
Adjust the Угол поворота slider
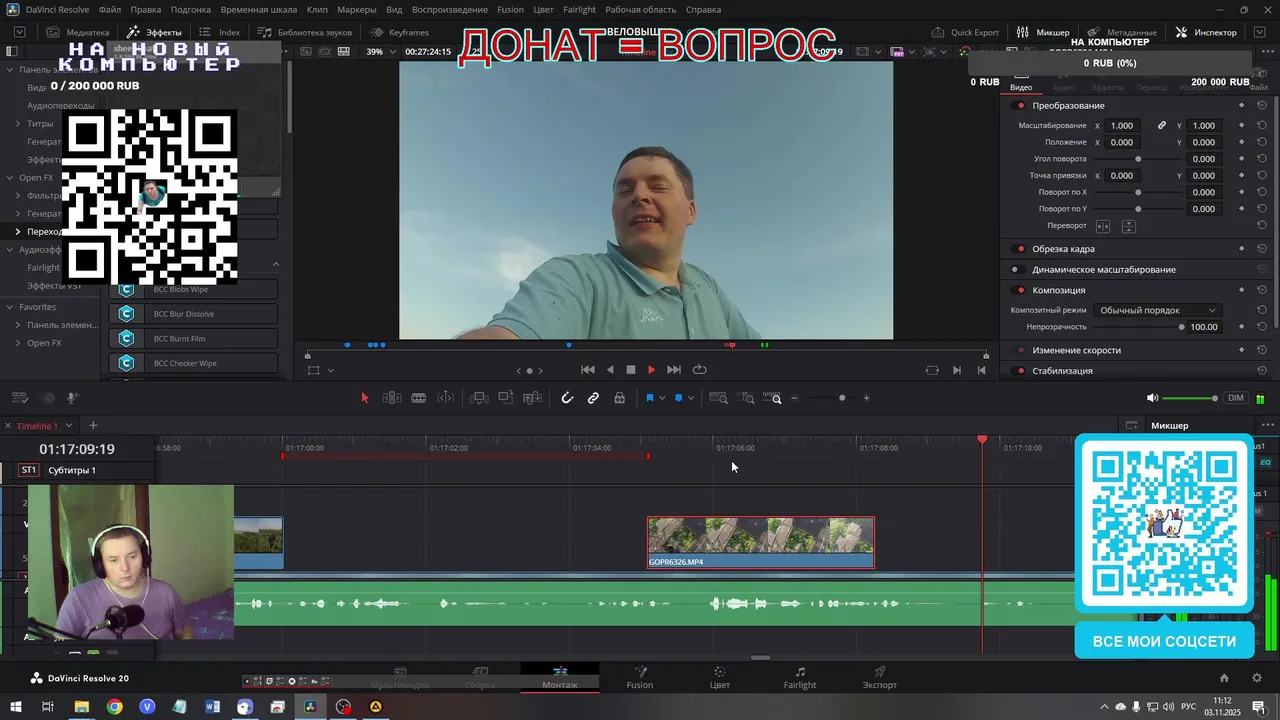click(x=1138, y=159)
